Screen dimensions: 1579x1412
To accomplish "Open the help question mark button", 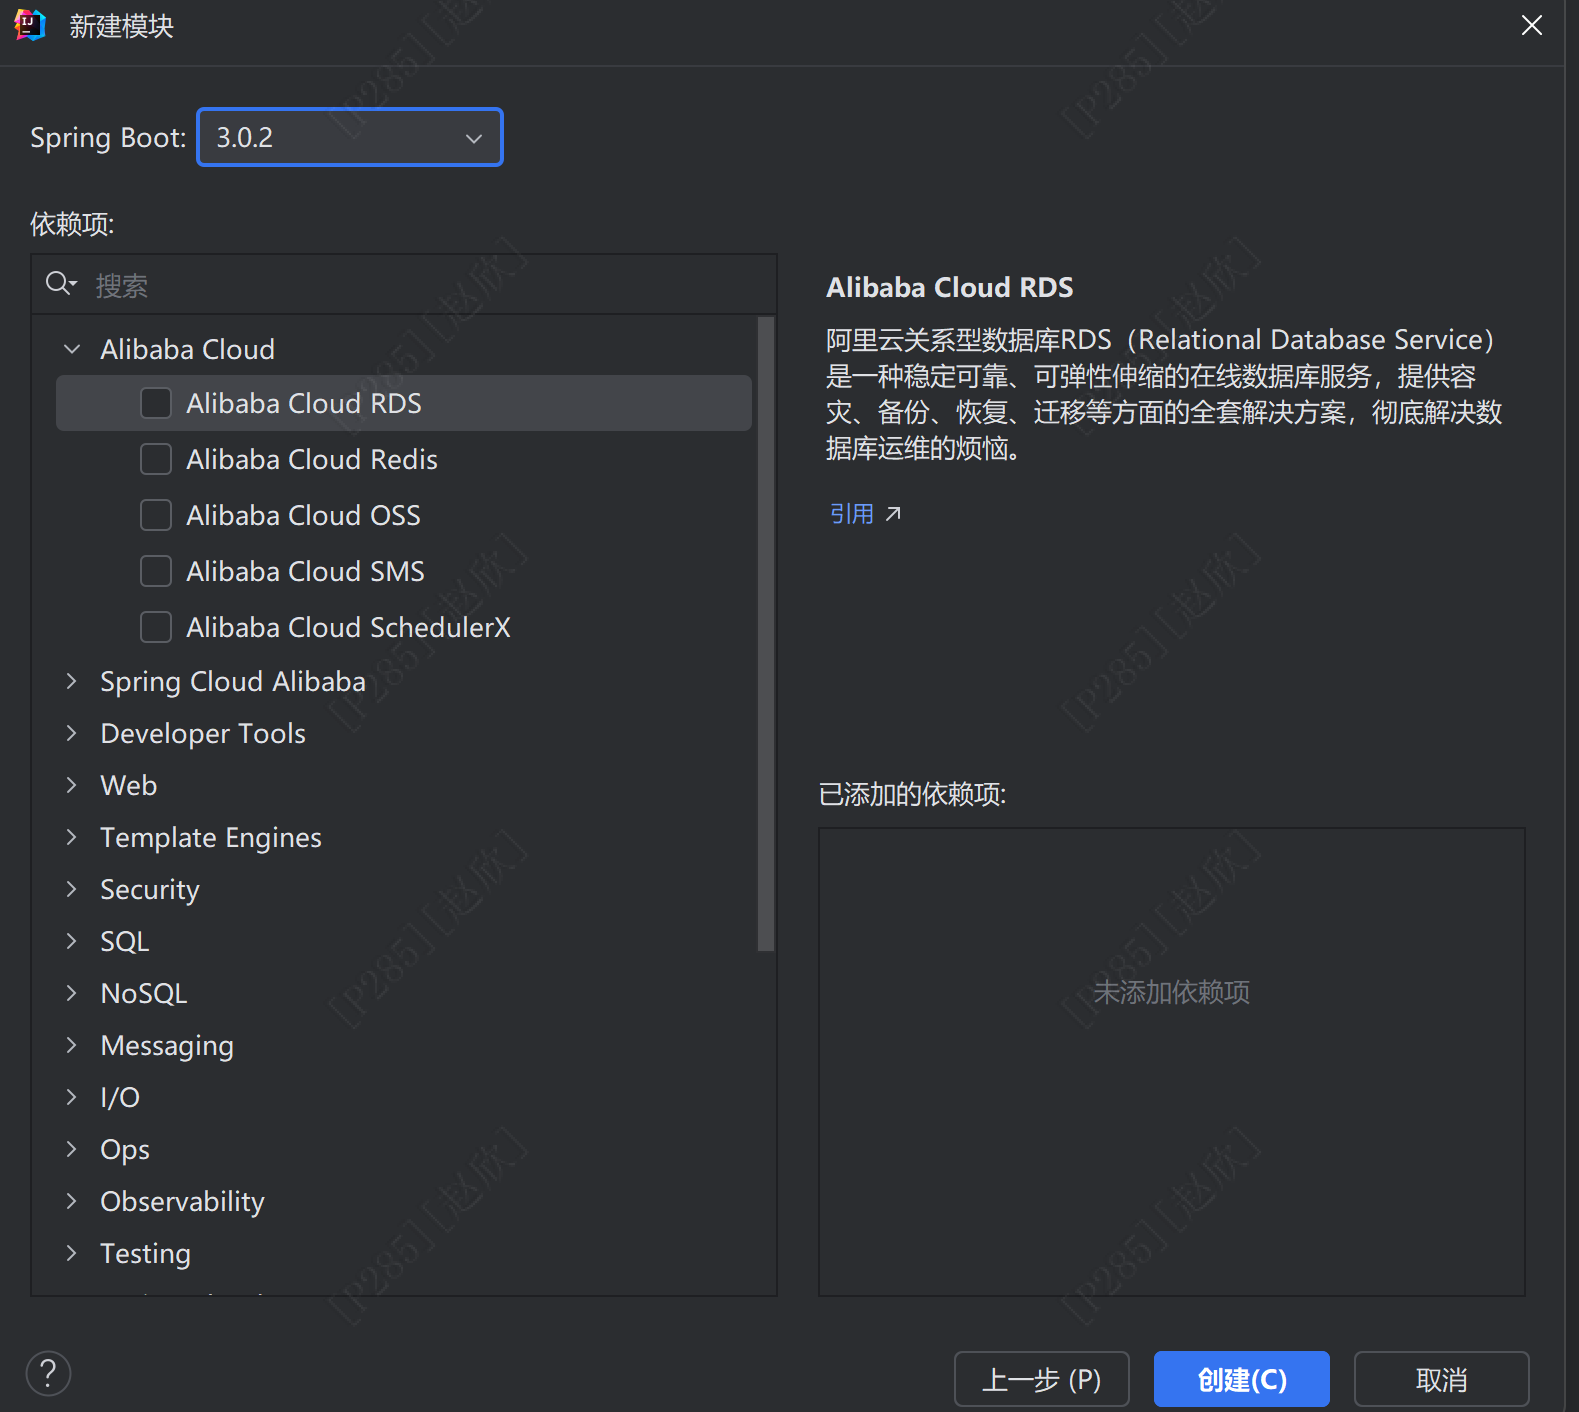I will [x=48, y=1373].
